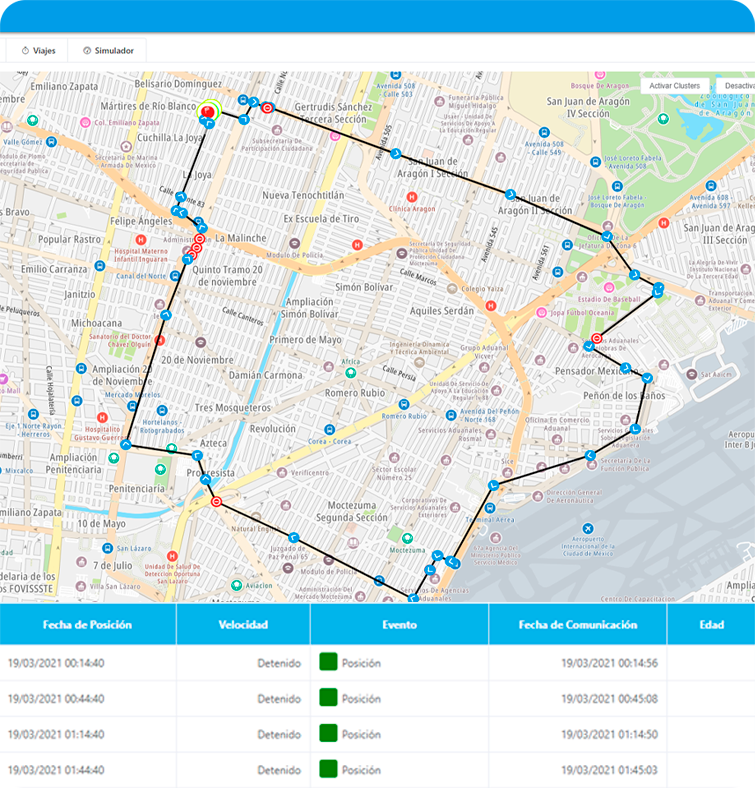
Task: Sort the table by Fecha de Comunicación
Action: [x=577, y=625]
